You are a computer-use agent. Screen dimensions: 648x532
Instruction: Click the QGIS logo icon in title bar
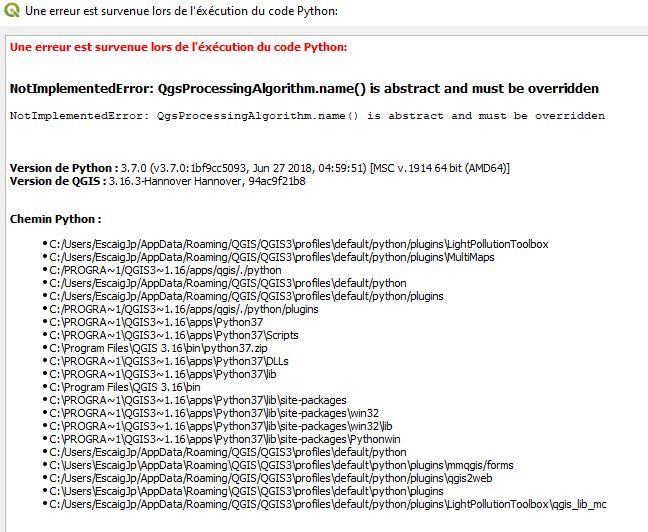pos(12,10)
